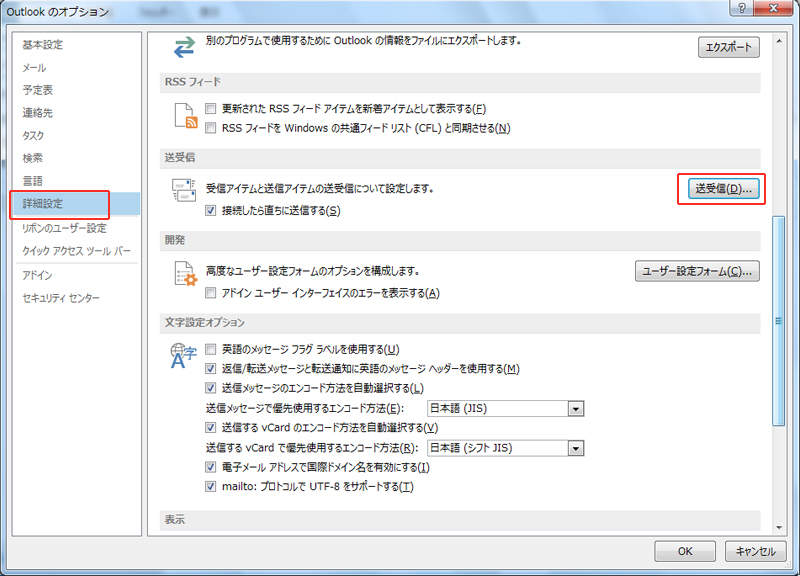The height and width of the screenshot is (576, 800).
Task: Open 日本語 (シフト JIS) vCard encoding dropdown
Action: [x=505, y=448]
